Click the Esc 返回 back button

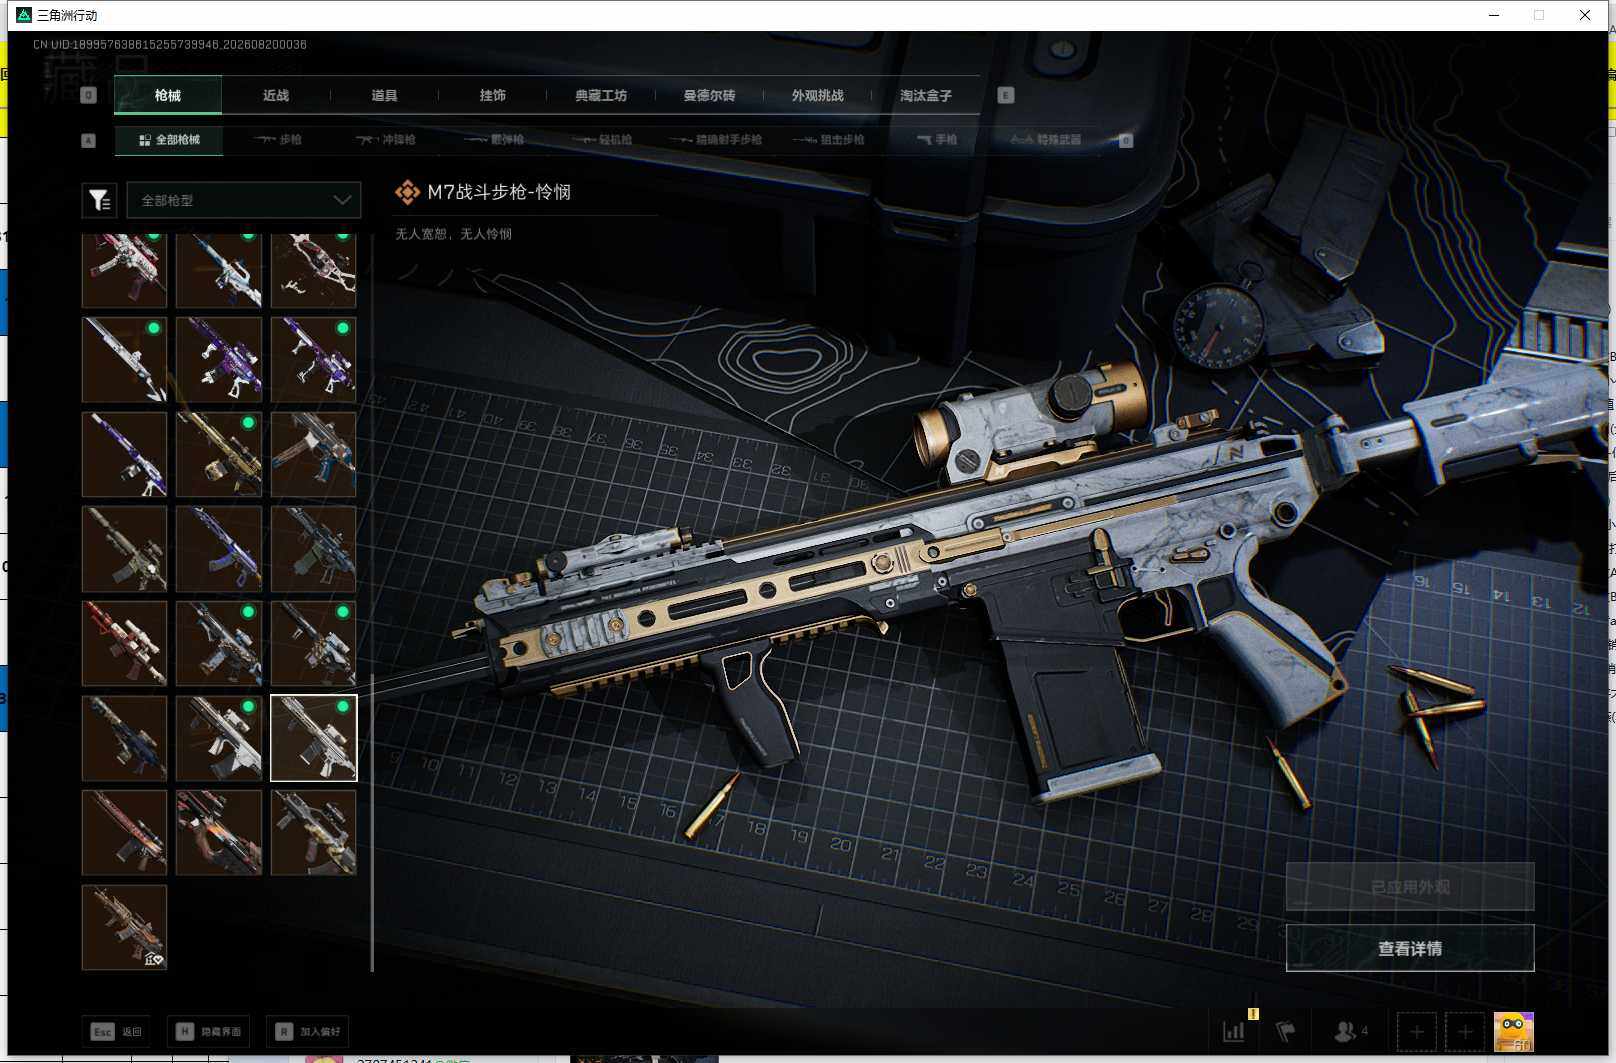tap(117, 1031)
